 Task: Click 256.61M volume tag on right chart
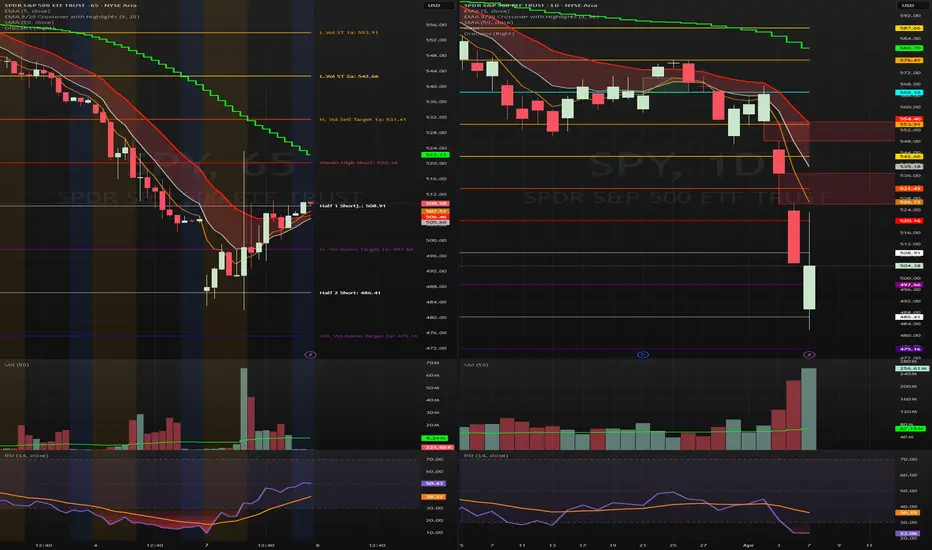pos(911,369)
